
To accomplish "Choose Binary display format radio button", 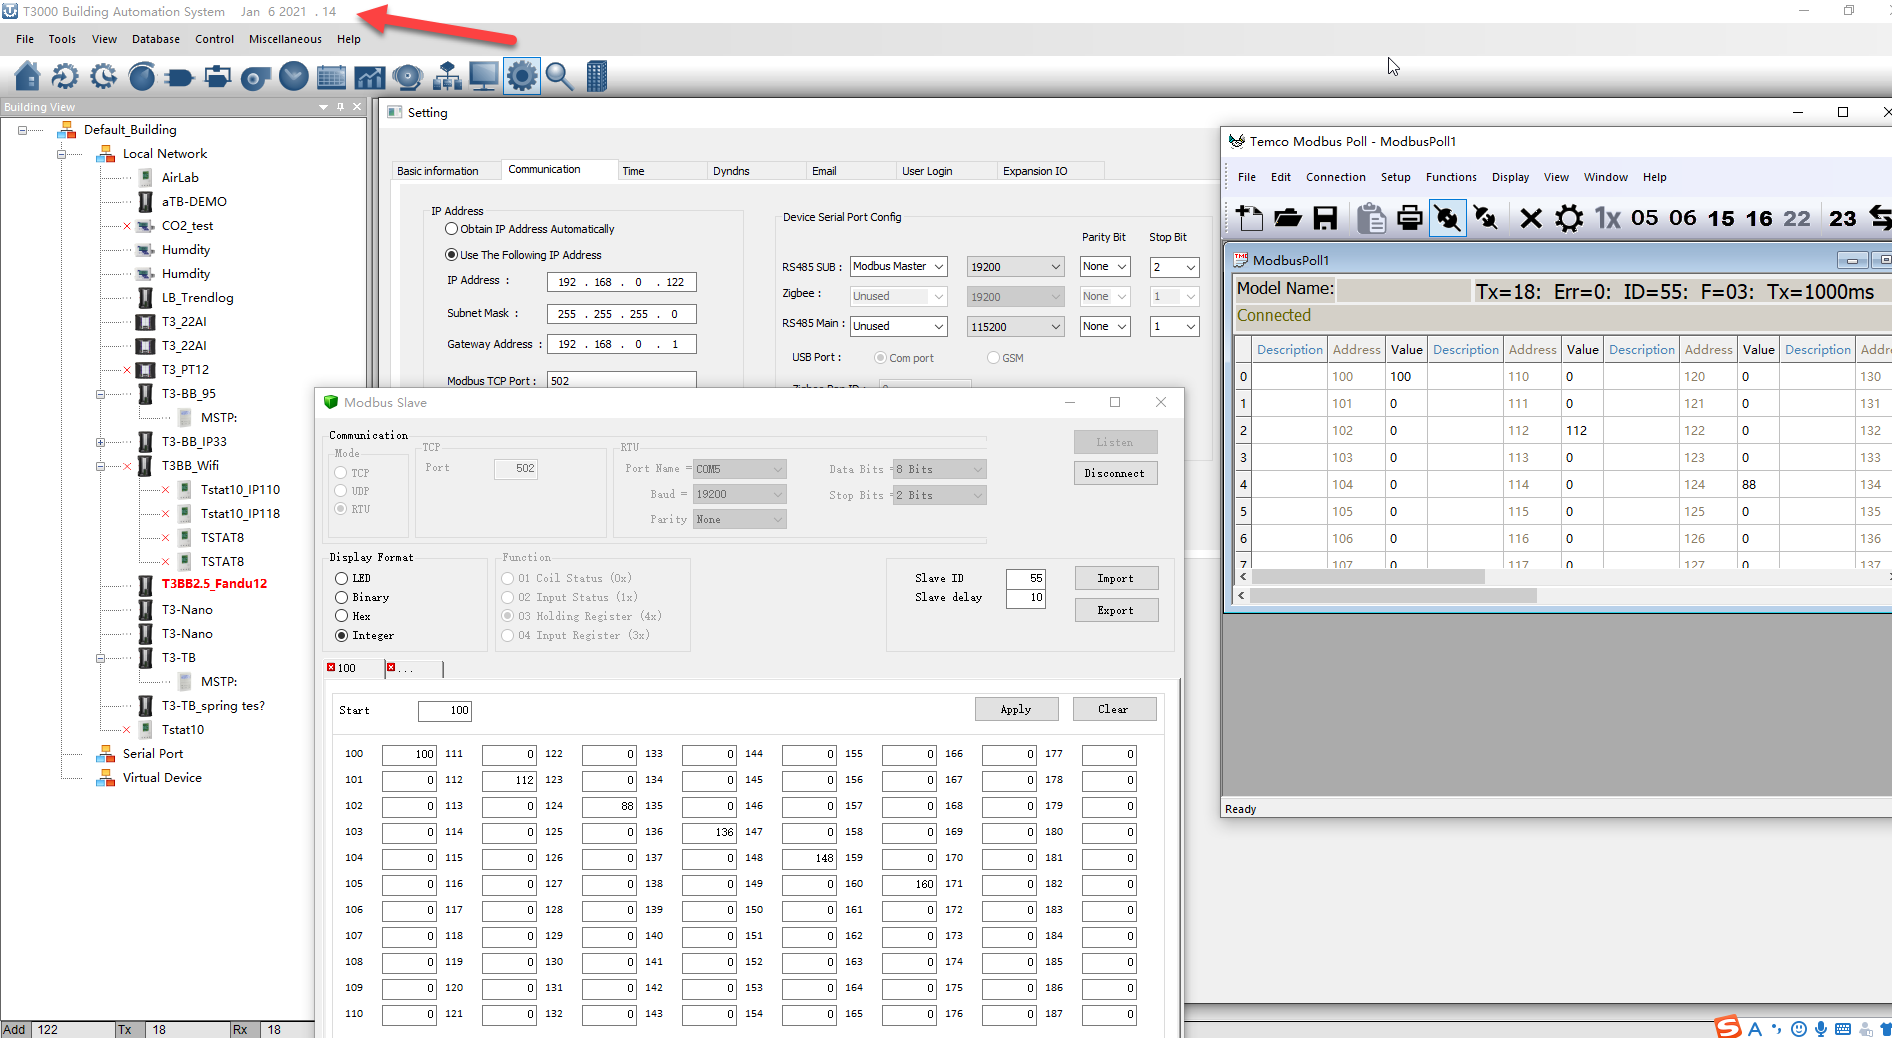I will pyautogui.click(x=342, y=597).
